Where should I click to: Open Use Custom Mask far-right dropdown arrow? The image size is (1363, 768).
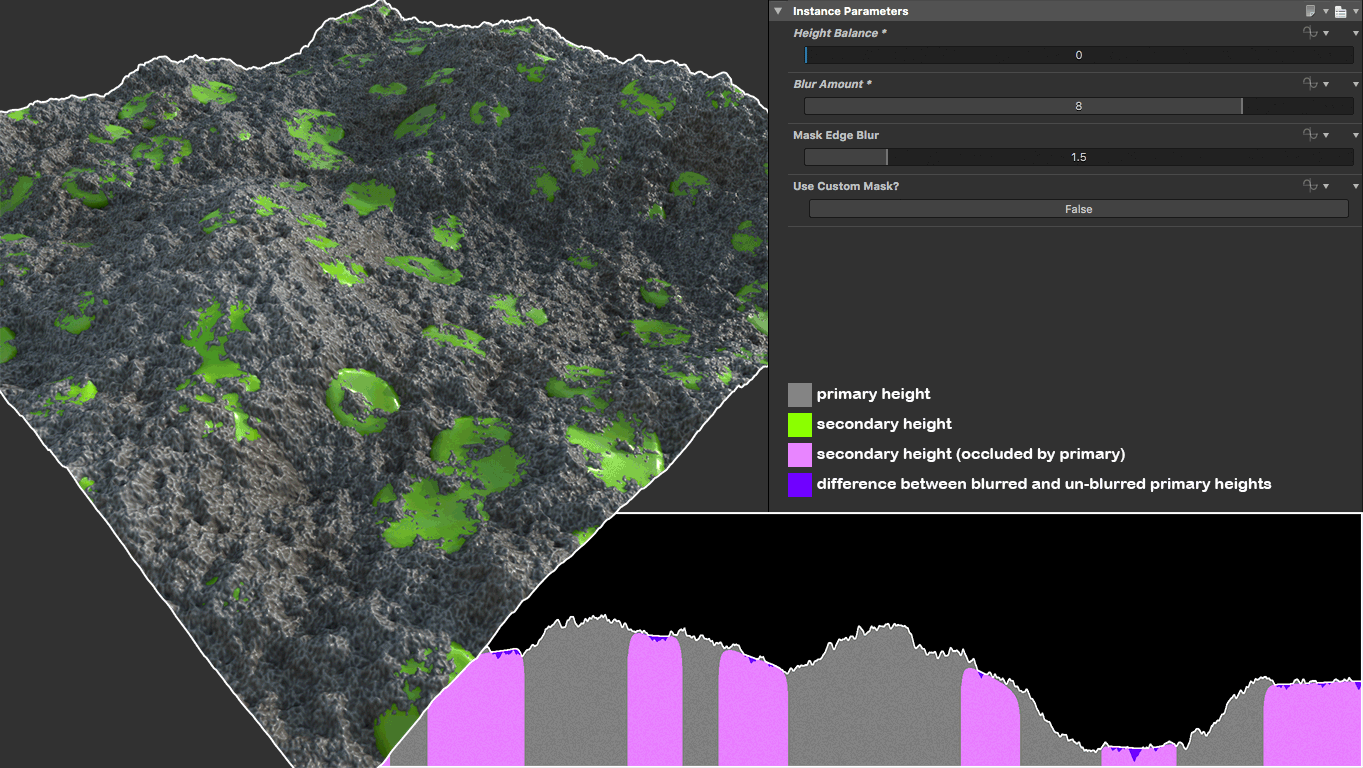point(1356,186)
